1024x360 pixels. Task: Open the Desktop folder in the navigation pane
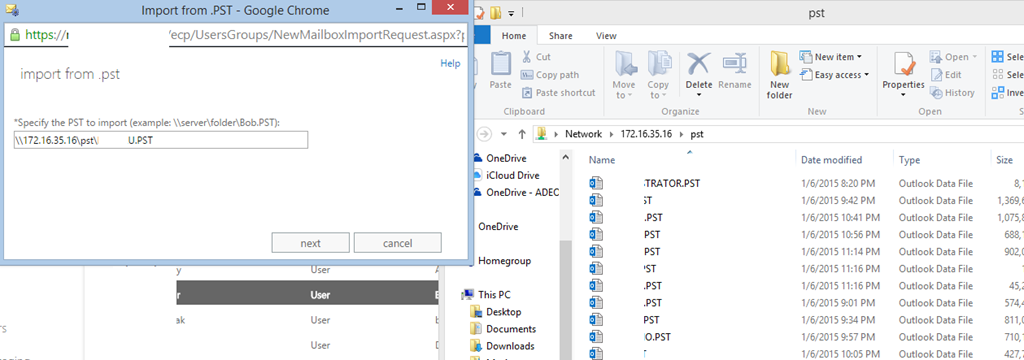[x=496, y=312]
